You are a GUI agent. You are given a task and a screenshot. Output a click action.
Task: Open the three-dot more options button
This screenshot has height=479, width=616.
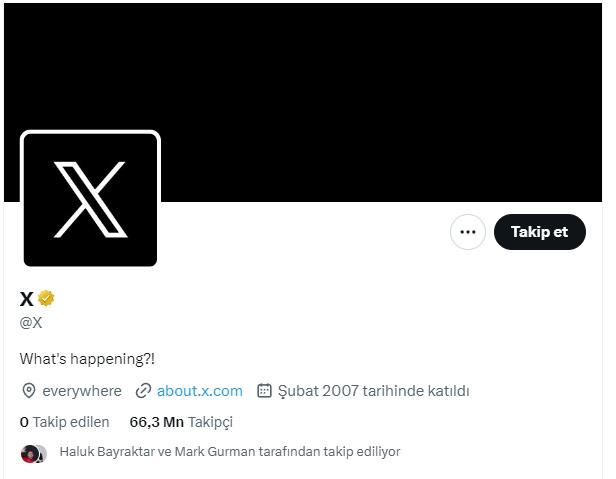[x=468, y=232]
